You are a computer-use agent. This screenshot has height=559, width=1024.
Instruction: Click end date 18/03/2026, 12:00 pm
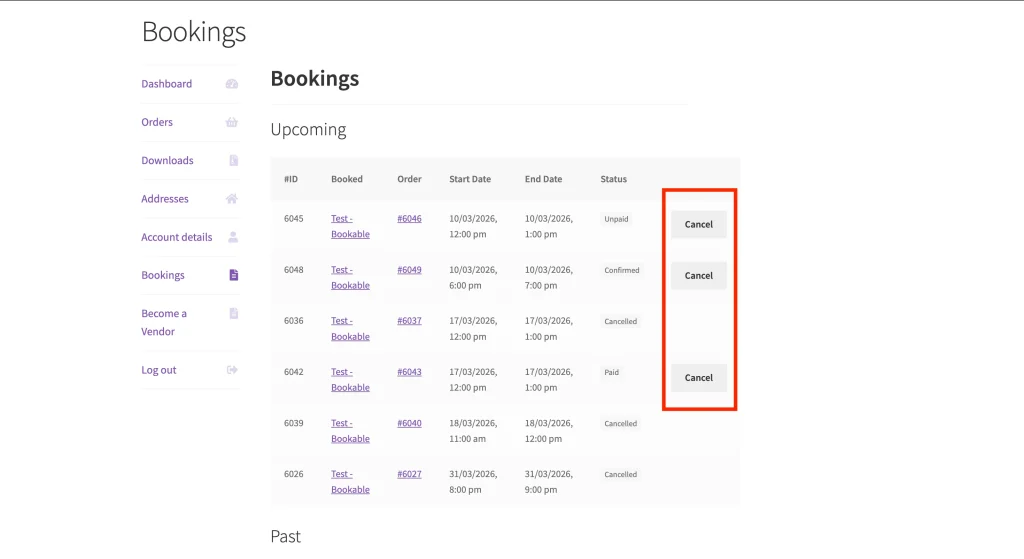(549, 431)
